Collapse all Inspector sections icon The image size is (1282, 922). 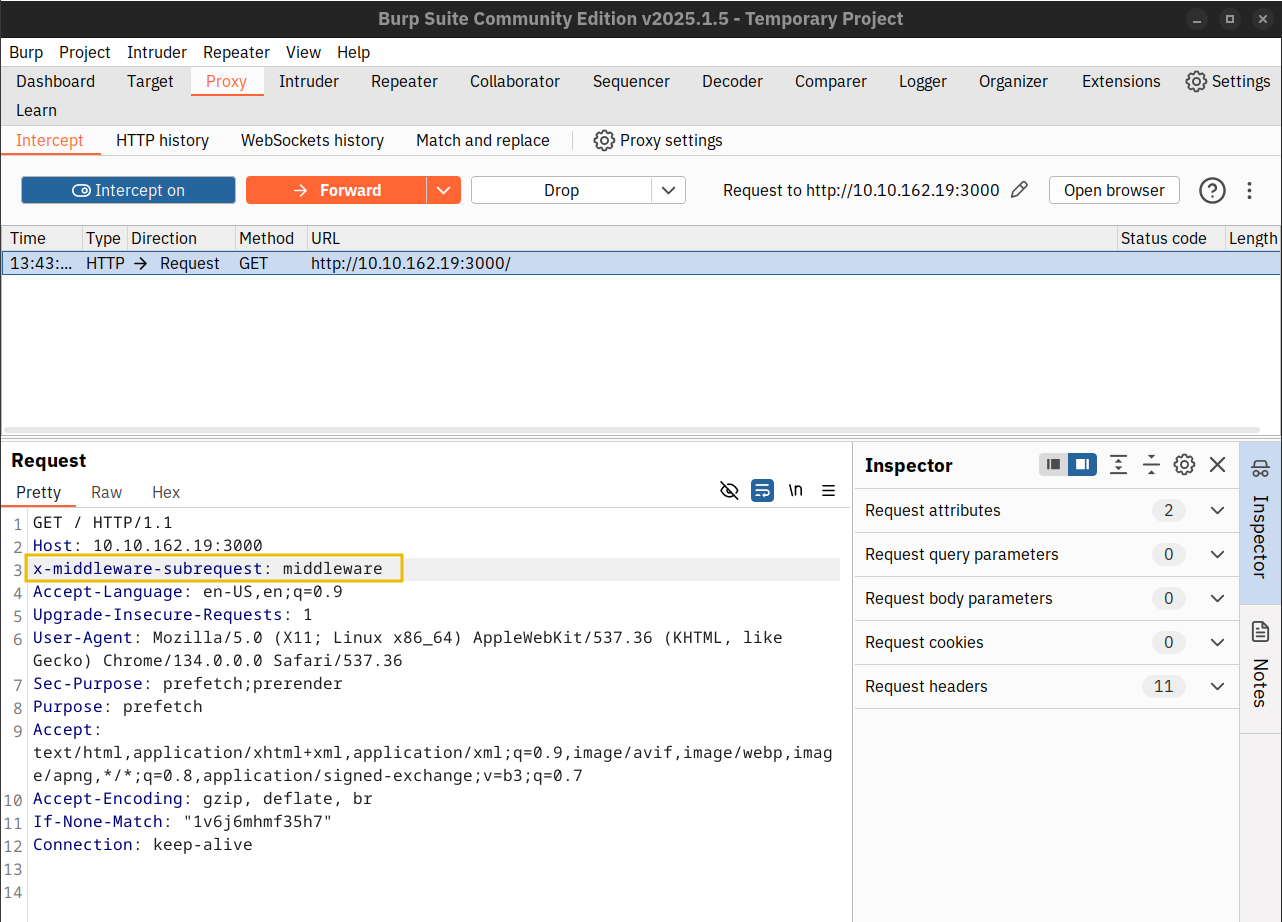(x=1151, y=464)
